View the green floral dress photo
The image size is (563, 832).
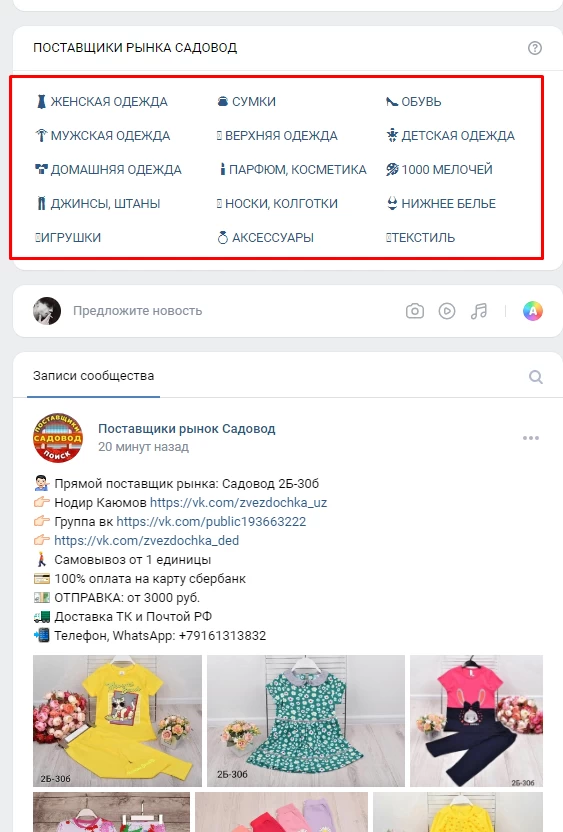click(306, 721)
